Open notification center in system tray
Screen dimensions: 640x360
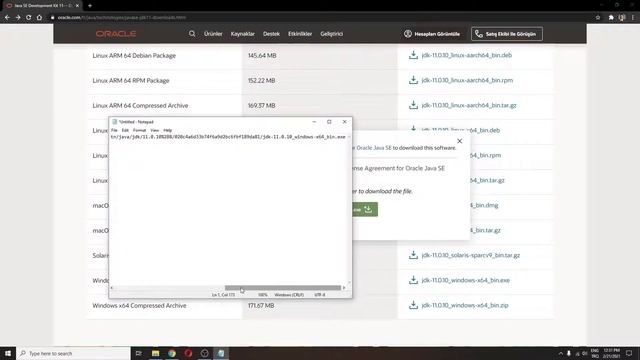pyautogui.click(x=629, y=353)
